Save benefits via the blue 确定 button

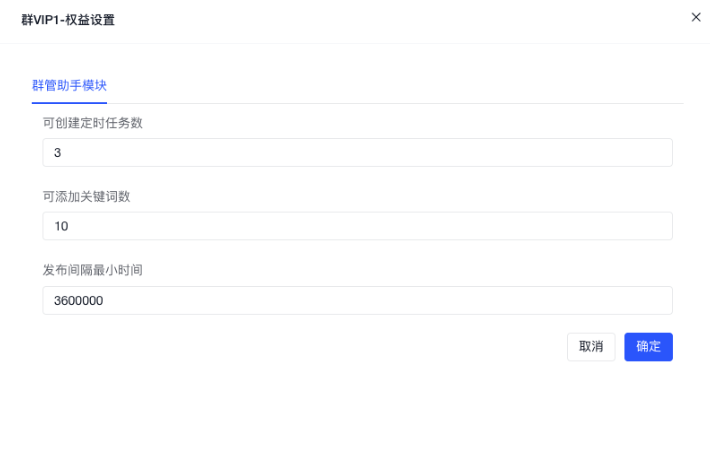coord(648,347)
